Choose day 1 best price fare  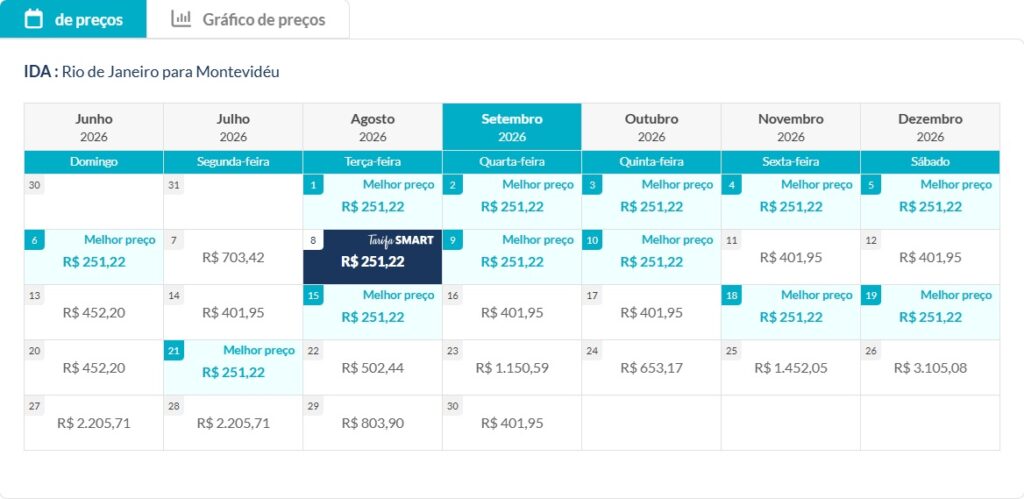(372, 202)
